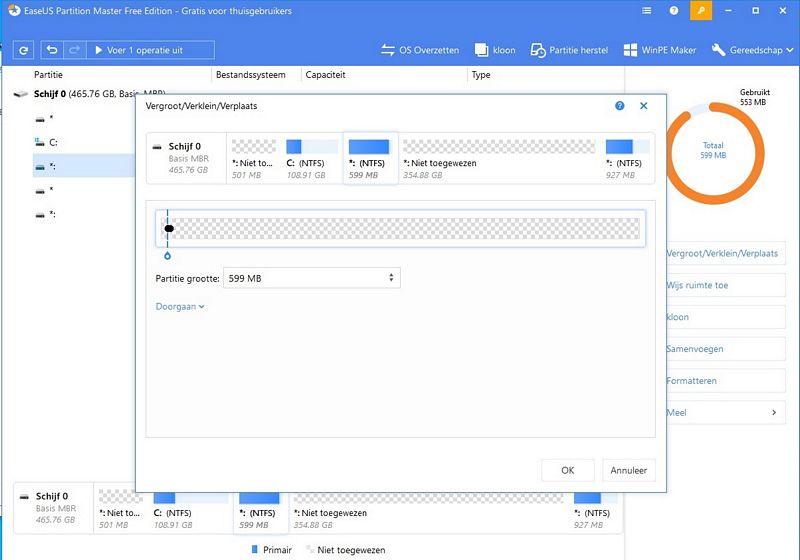Click the Primair legend entry
Screen dimensions: 800x560
[x=272, y=550]
